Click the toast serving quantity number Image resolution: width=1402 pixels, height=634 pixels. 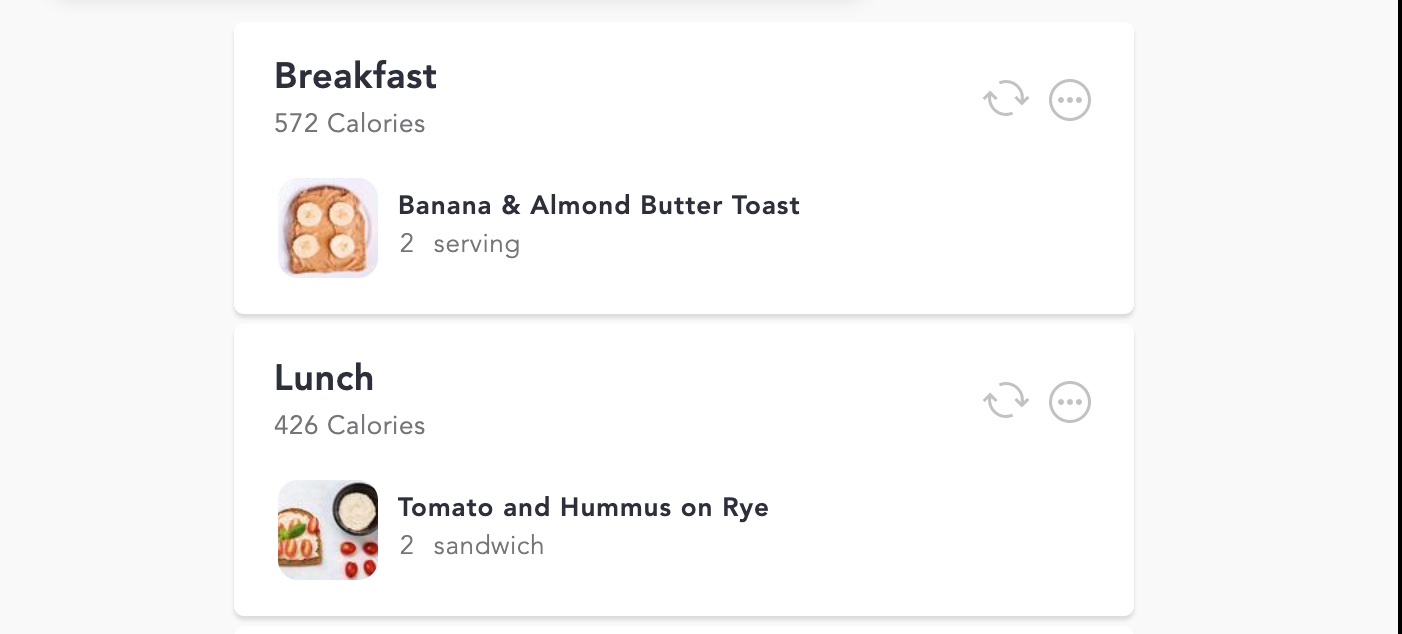coord(406,244)
